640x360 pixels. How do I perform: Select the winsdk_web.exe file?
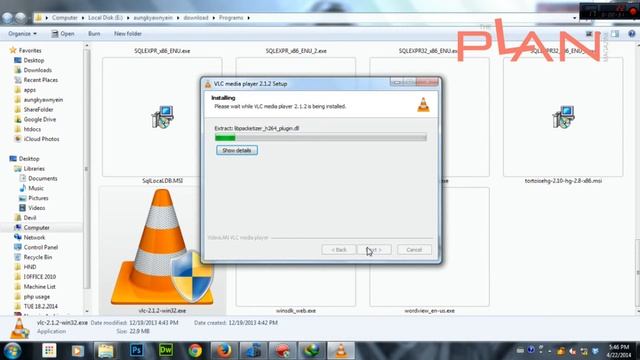[296, 311]
